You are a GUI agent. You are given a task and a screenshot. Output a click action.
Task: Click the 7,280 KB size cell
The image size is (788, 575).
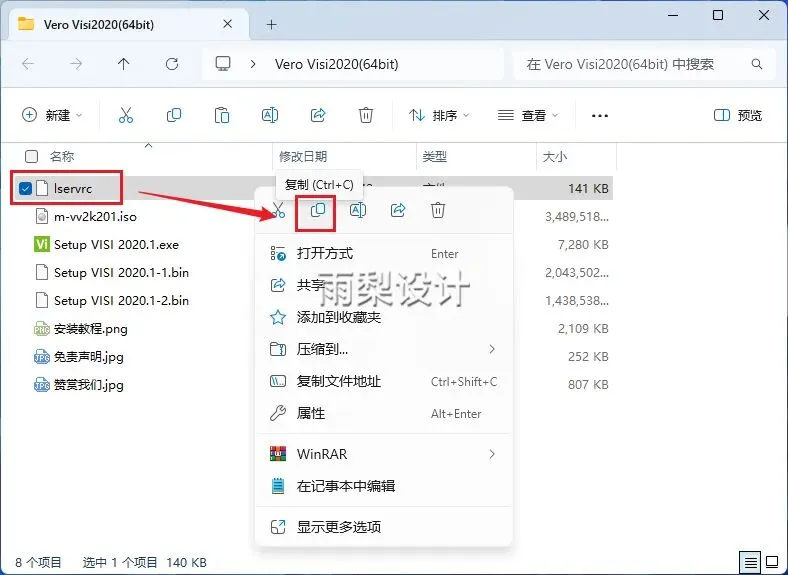(583, 244)
